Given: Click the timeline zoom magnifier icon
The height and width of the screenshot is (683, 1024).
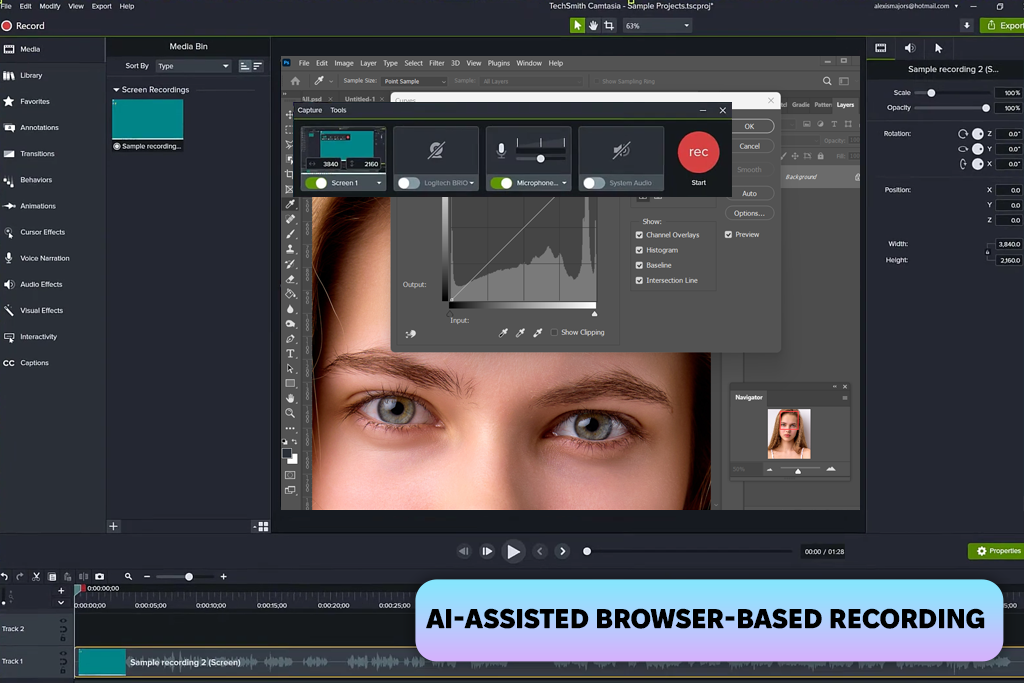Looking at the screenshot, I should click(x=128, y=577).
